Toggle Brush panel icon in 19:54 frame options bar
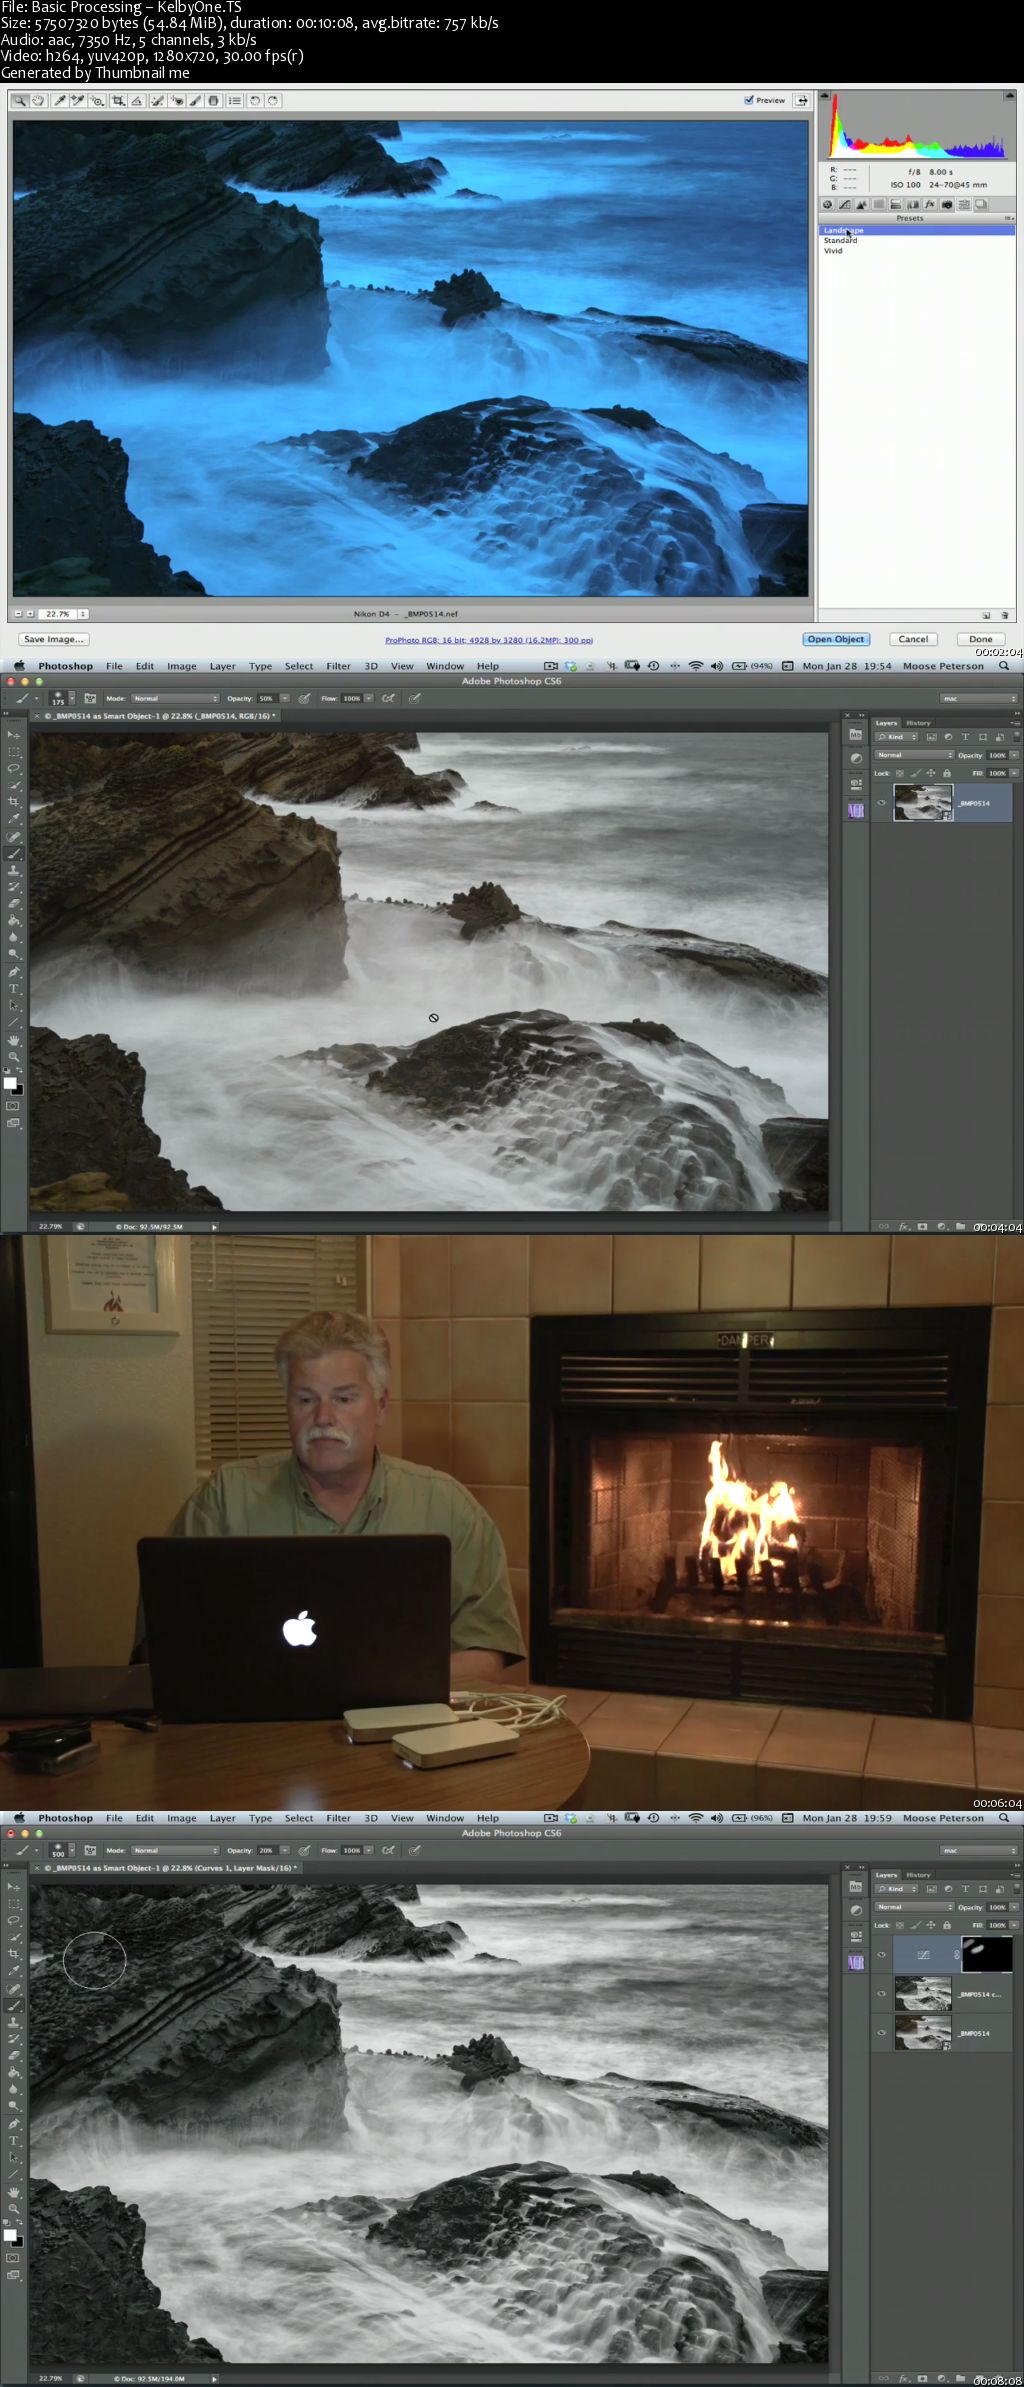 (90, 699)
